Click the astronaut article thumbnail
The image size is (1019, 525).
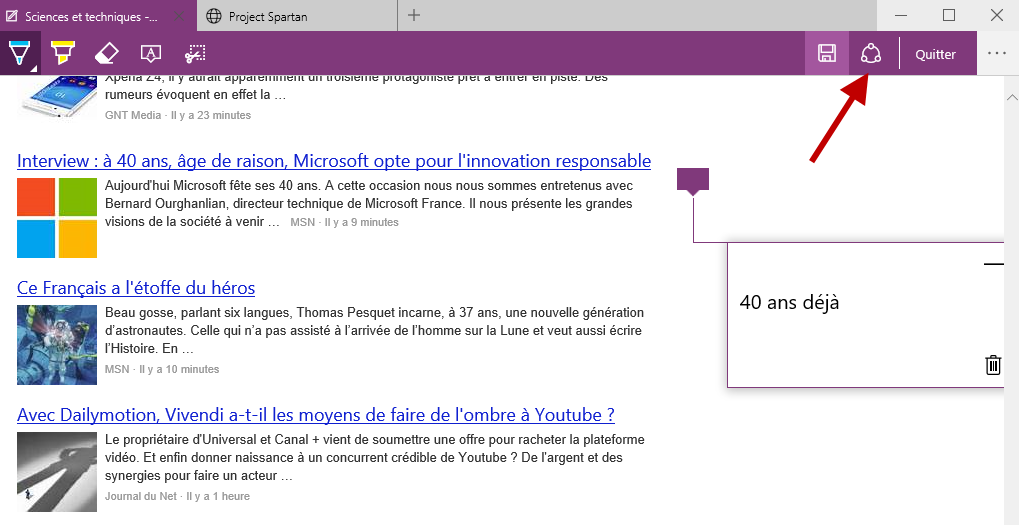click(x=57, y=345)
